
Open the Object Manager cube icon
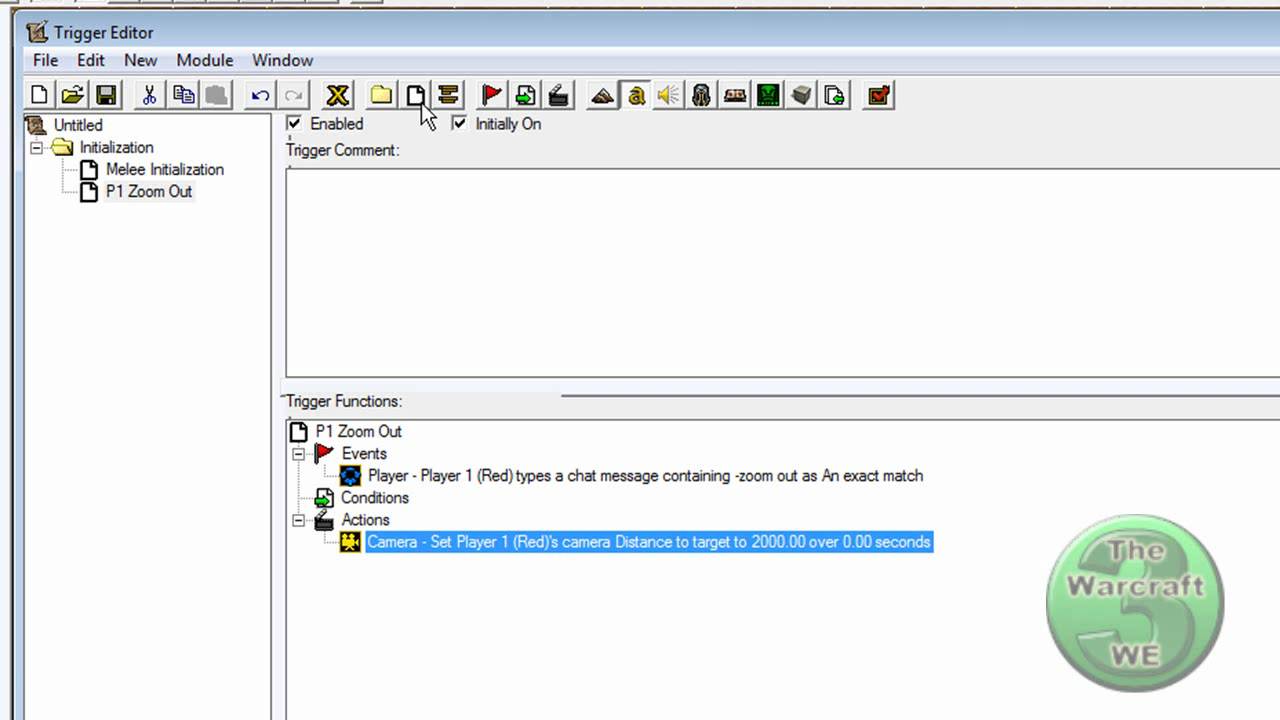(801, 95)
